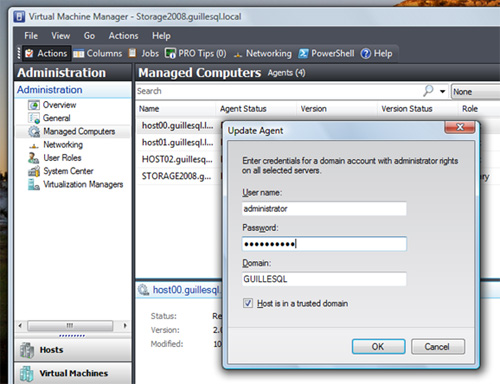
Task: Click the Networking icon in the sidebar tree
Action: 34,146
